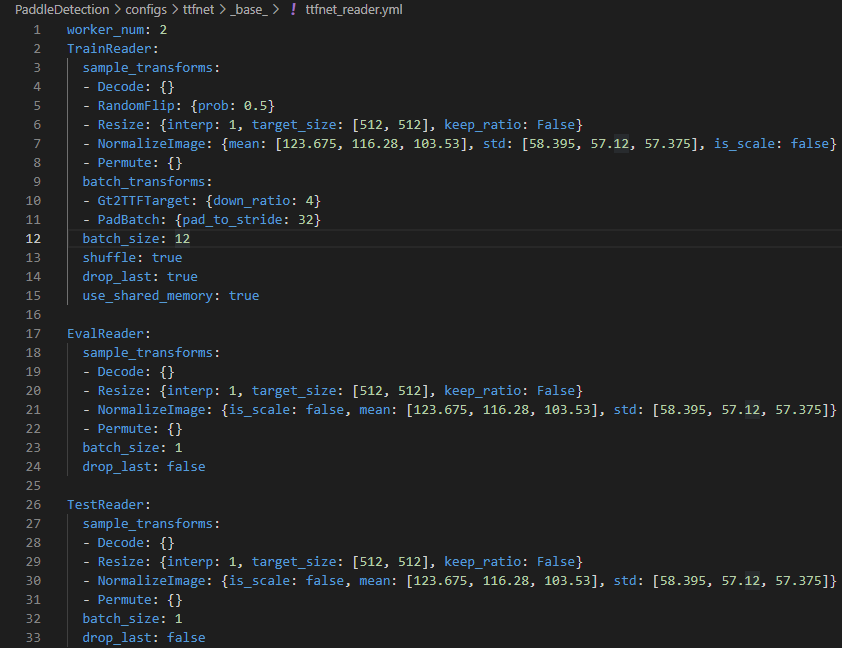The width and height of the screenshot is (842, 648).
Task: Open the ttfnet breadcrumb dropdown
Action: (199, 9)
